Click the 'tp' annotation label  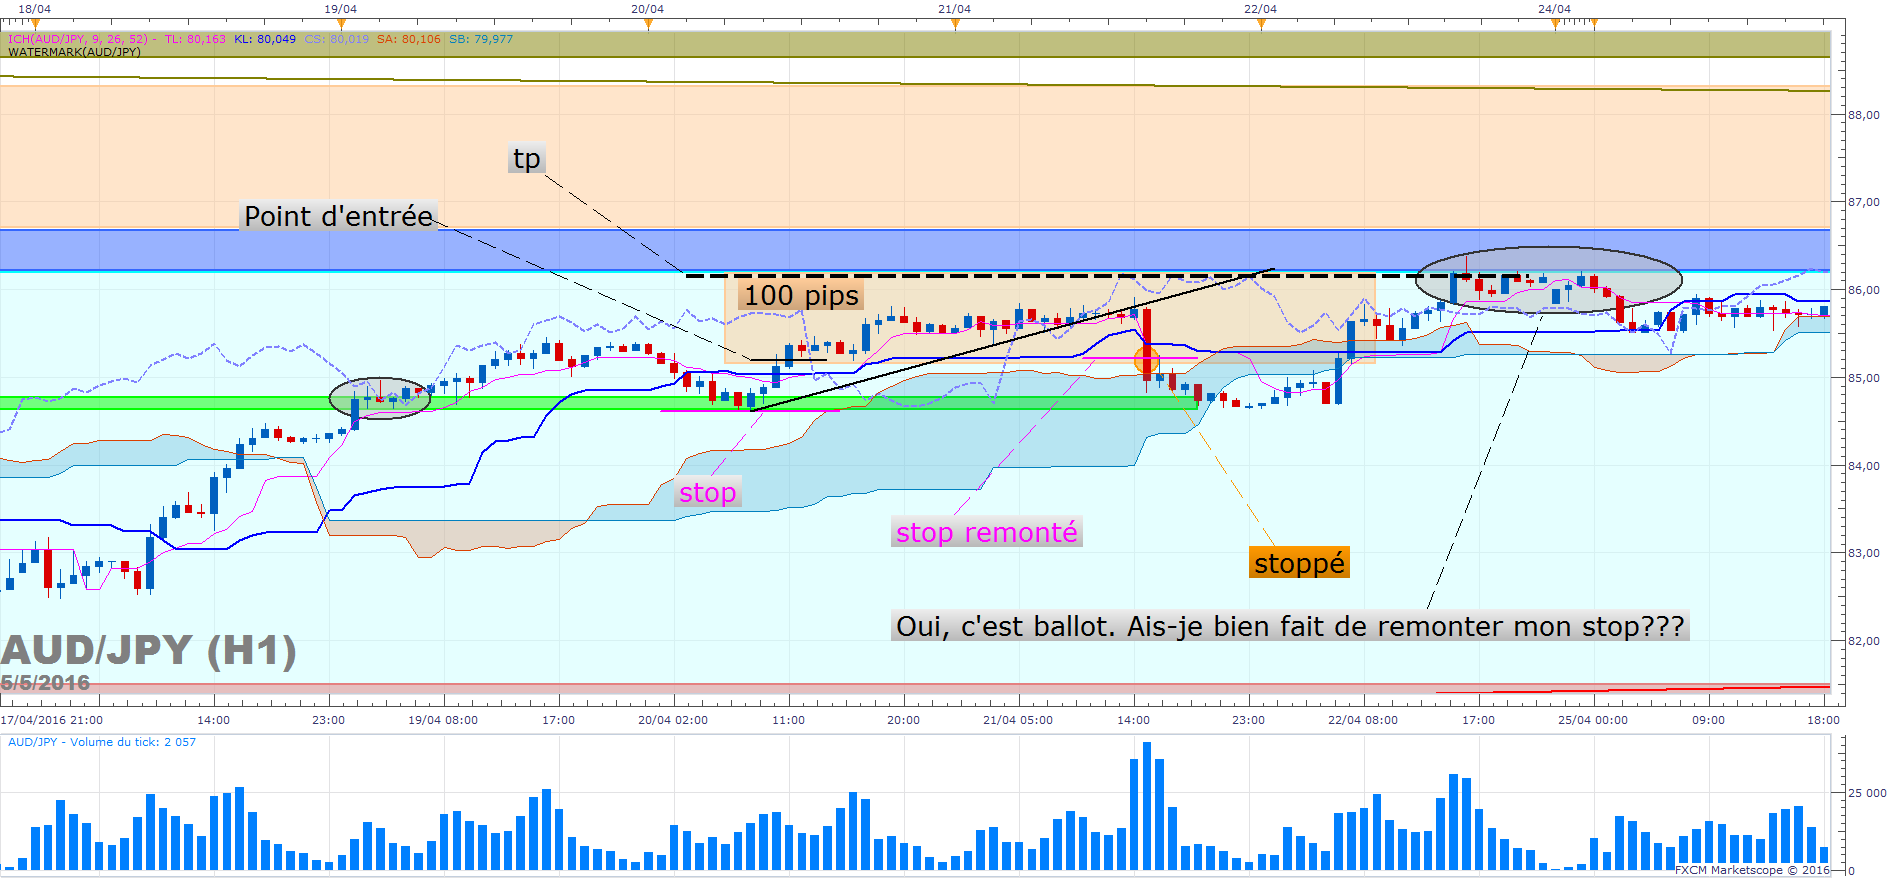(527, 159)
